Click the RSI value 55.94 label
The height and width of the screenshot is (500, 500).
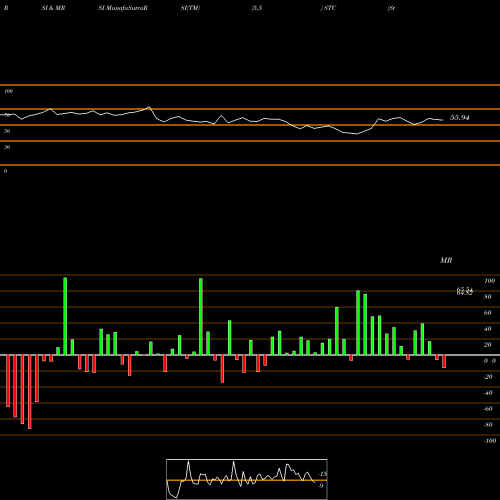click(x=460, y=118)
